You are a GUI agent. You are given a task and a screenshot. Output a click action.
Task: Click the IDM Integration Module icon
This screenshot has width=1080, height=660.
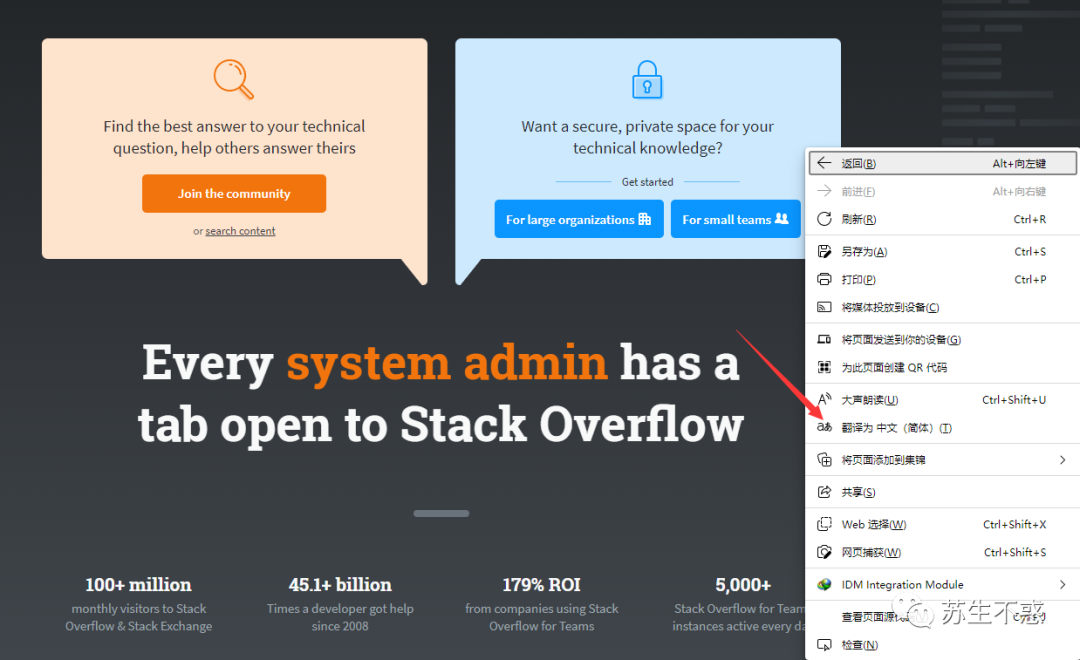click(x=824, y=584)
